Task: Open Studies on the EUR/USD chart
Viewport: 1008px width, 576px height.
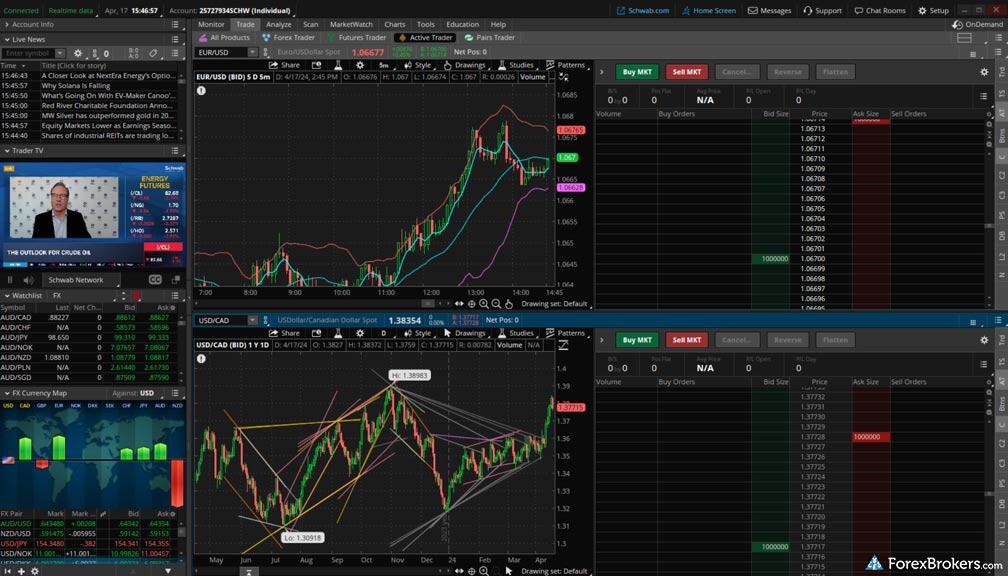Action: tap(516, 65)
